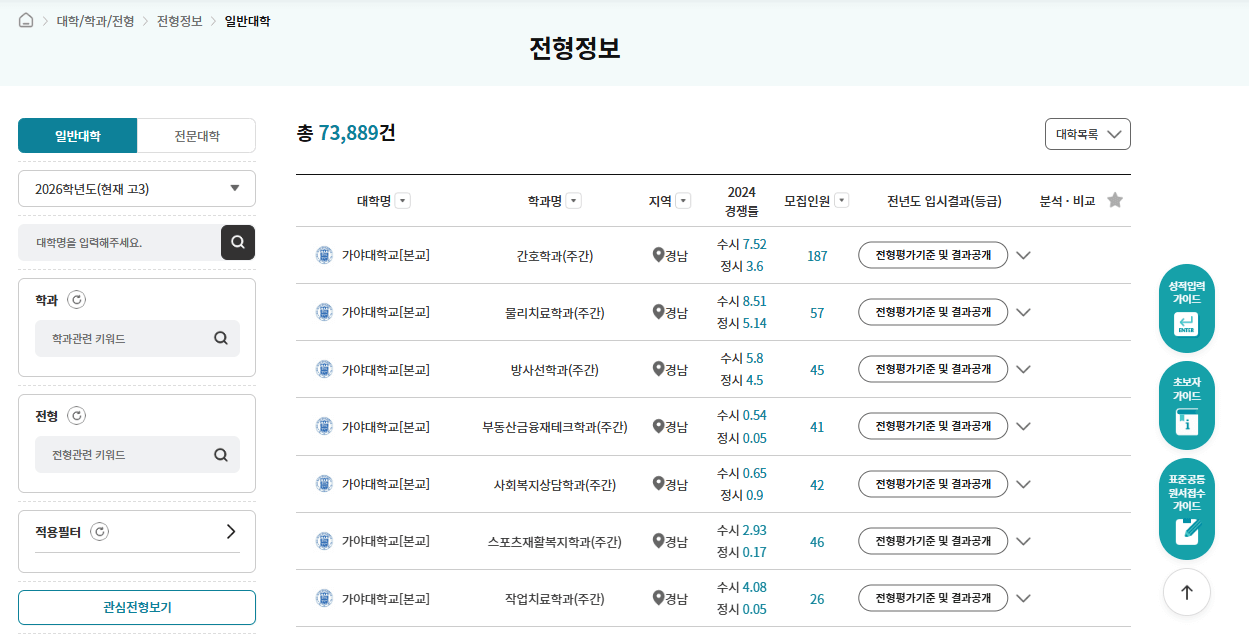1249x636 pixels.
Task: Open the 대학목록 dropdown
Action: 1087,133
